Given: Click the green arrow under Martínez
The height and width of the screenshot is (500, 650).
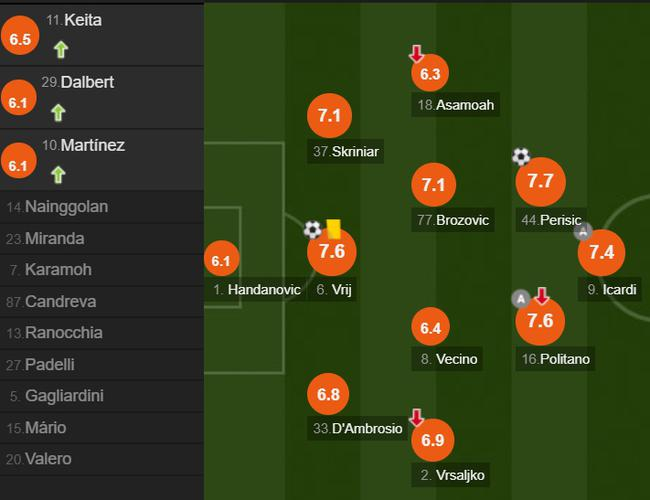Looking at the screenshot, I should [x=59, y=174].
